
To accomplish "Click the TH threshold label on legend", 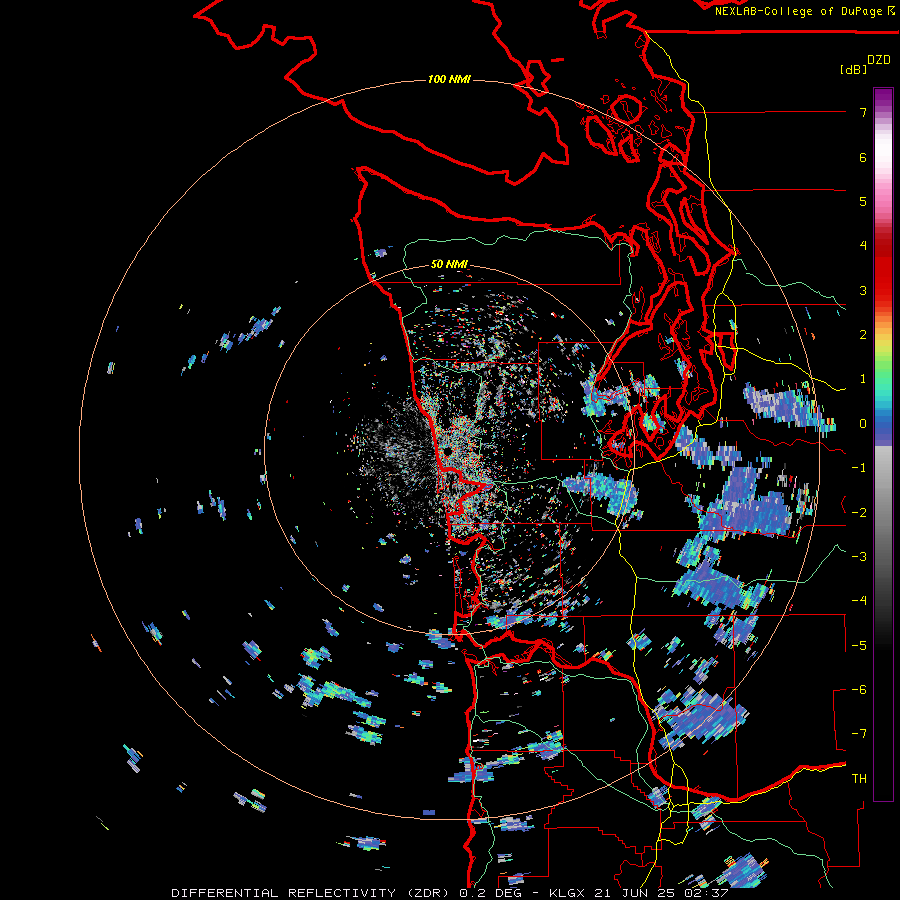I will (x=859, y=779).
